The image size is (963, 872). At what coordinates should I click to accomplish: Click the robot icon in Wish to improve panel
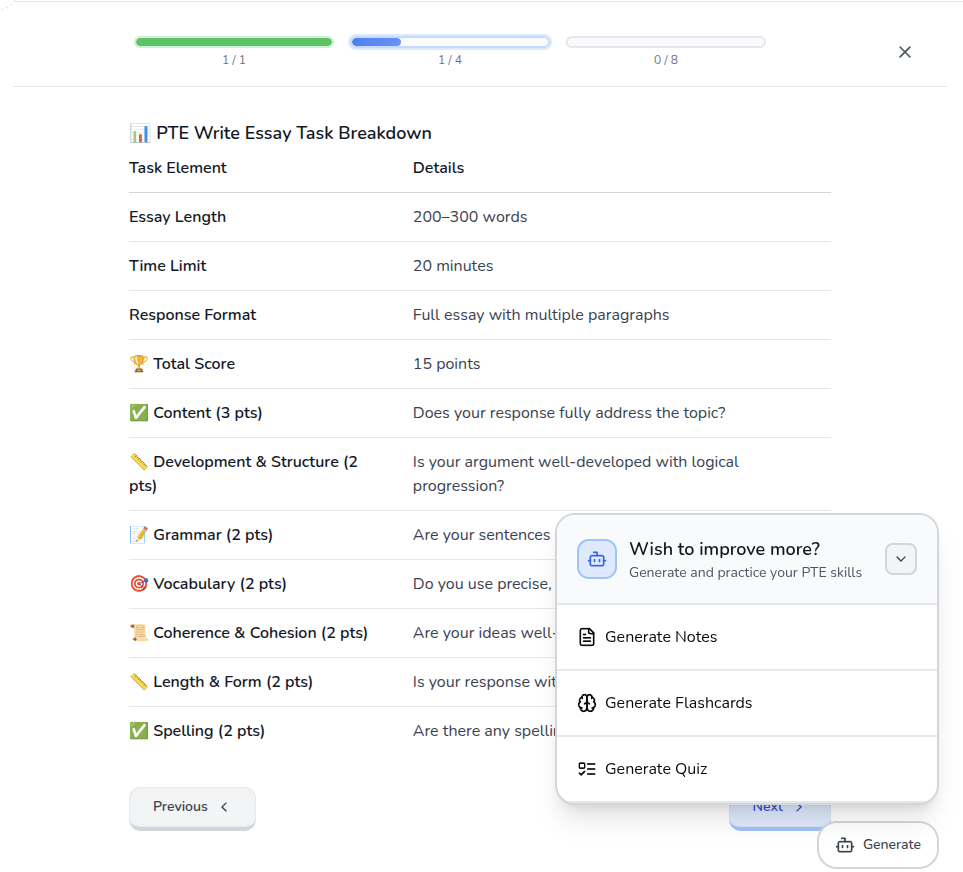(x=597, y=559)
